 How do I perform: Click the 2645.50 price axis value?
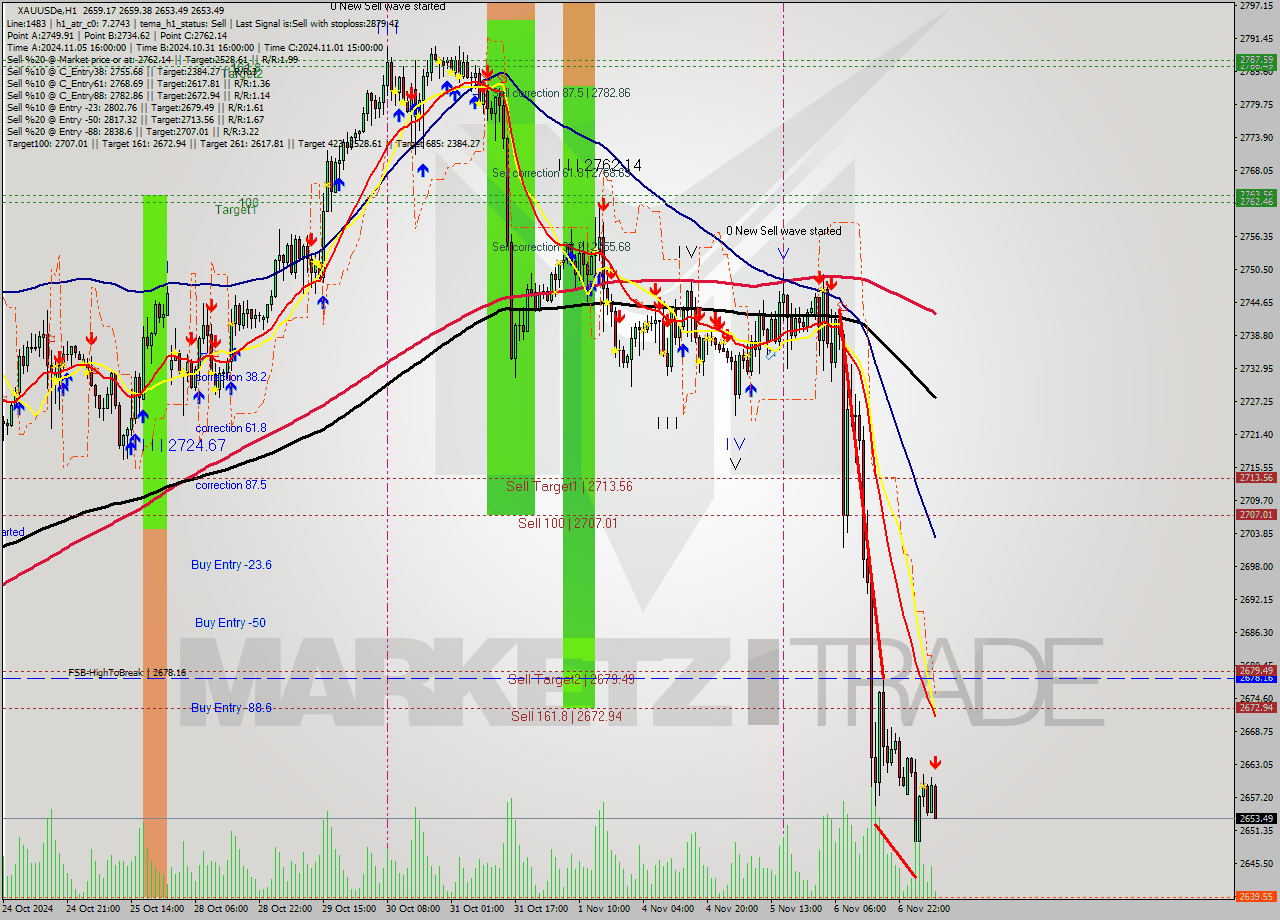1256,863
